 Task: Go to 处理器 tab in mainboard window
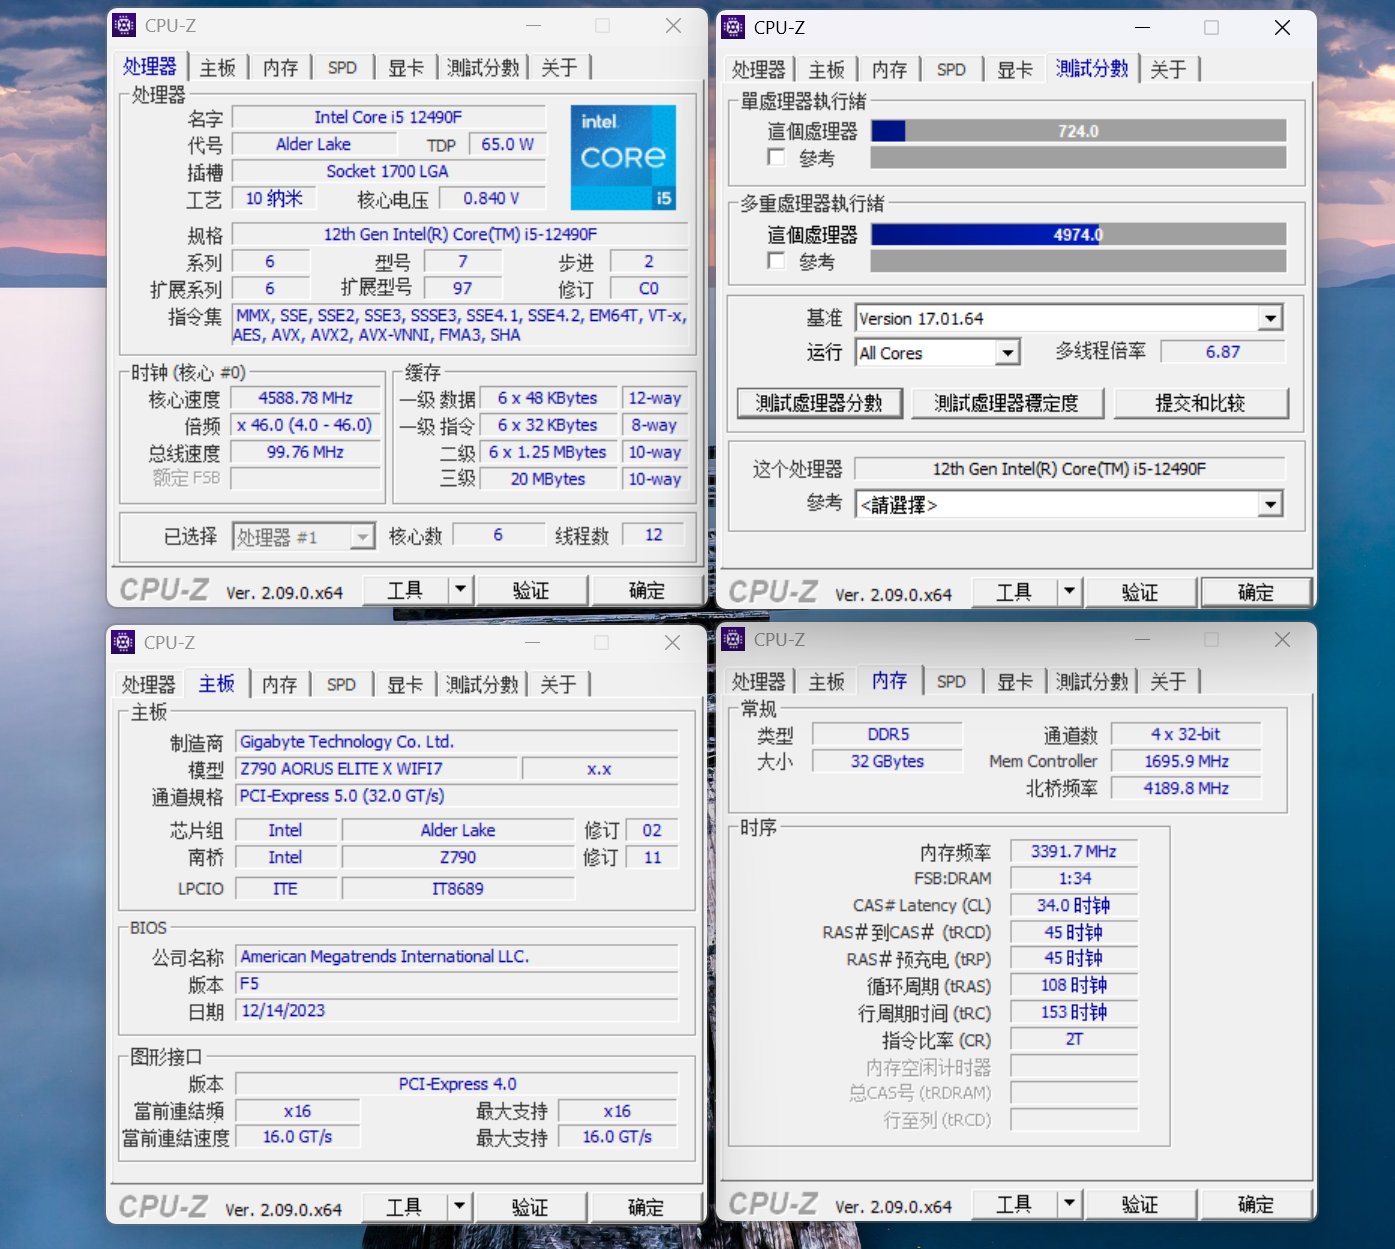pos(148,685)
